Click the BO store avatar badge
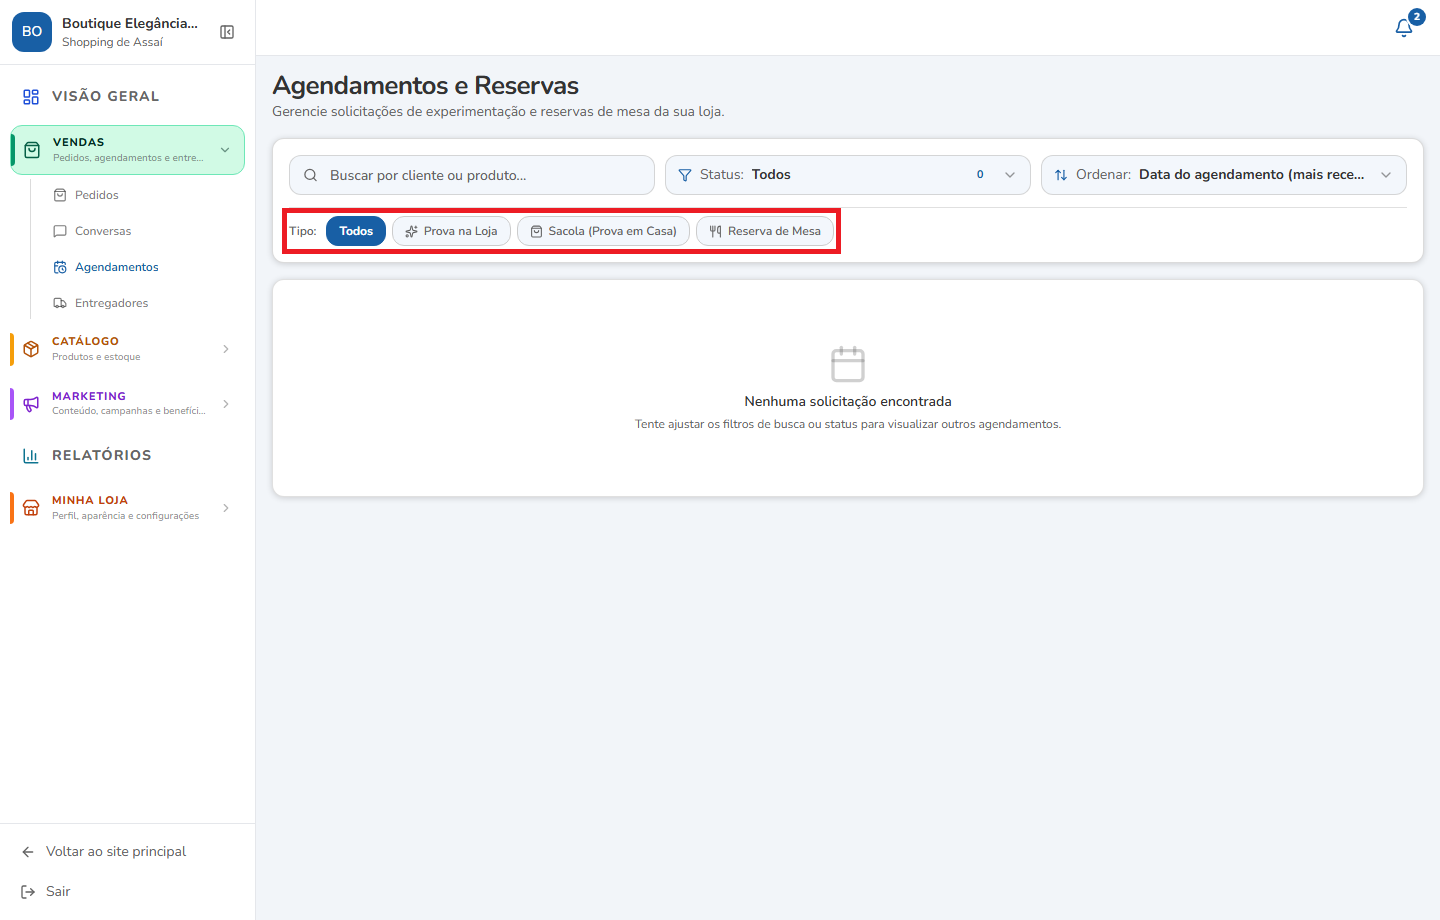Image resolution: width=1440 pixels, height=920 pixels. coord(32,32)
